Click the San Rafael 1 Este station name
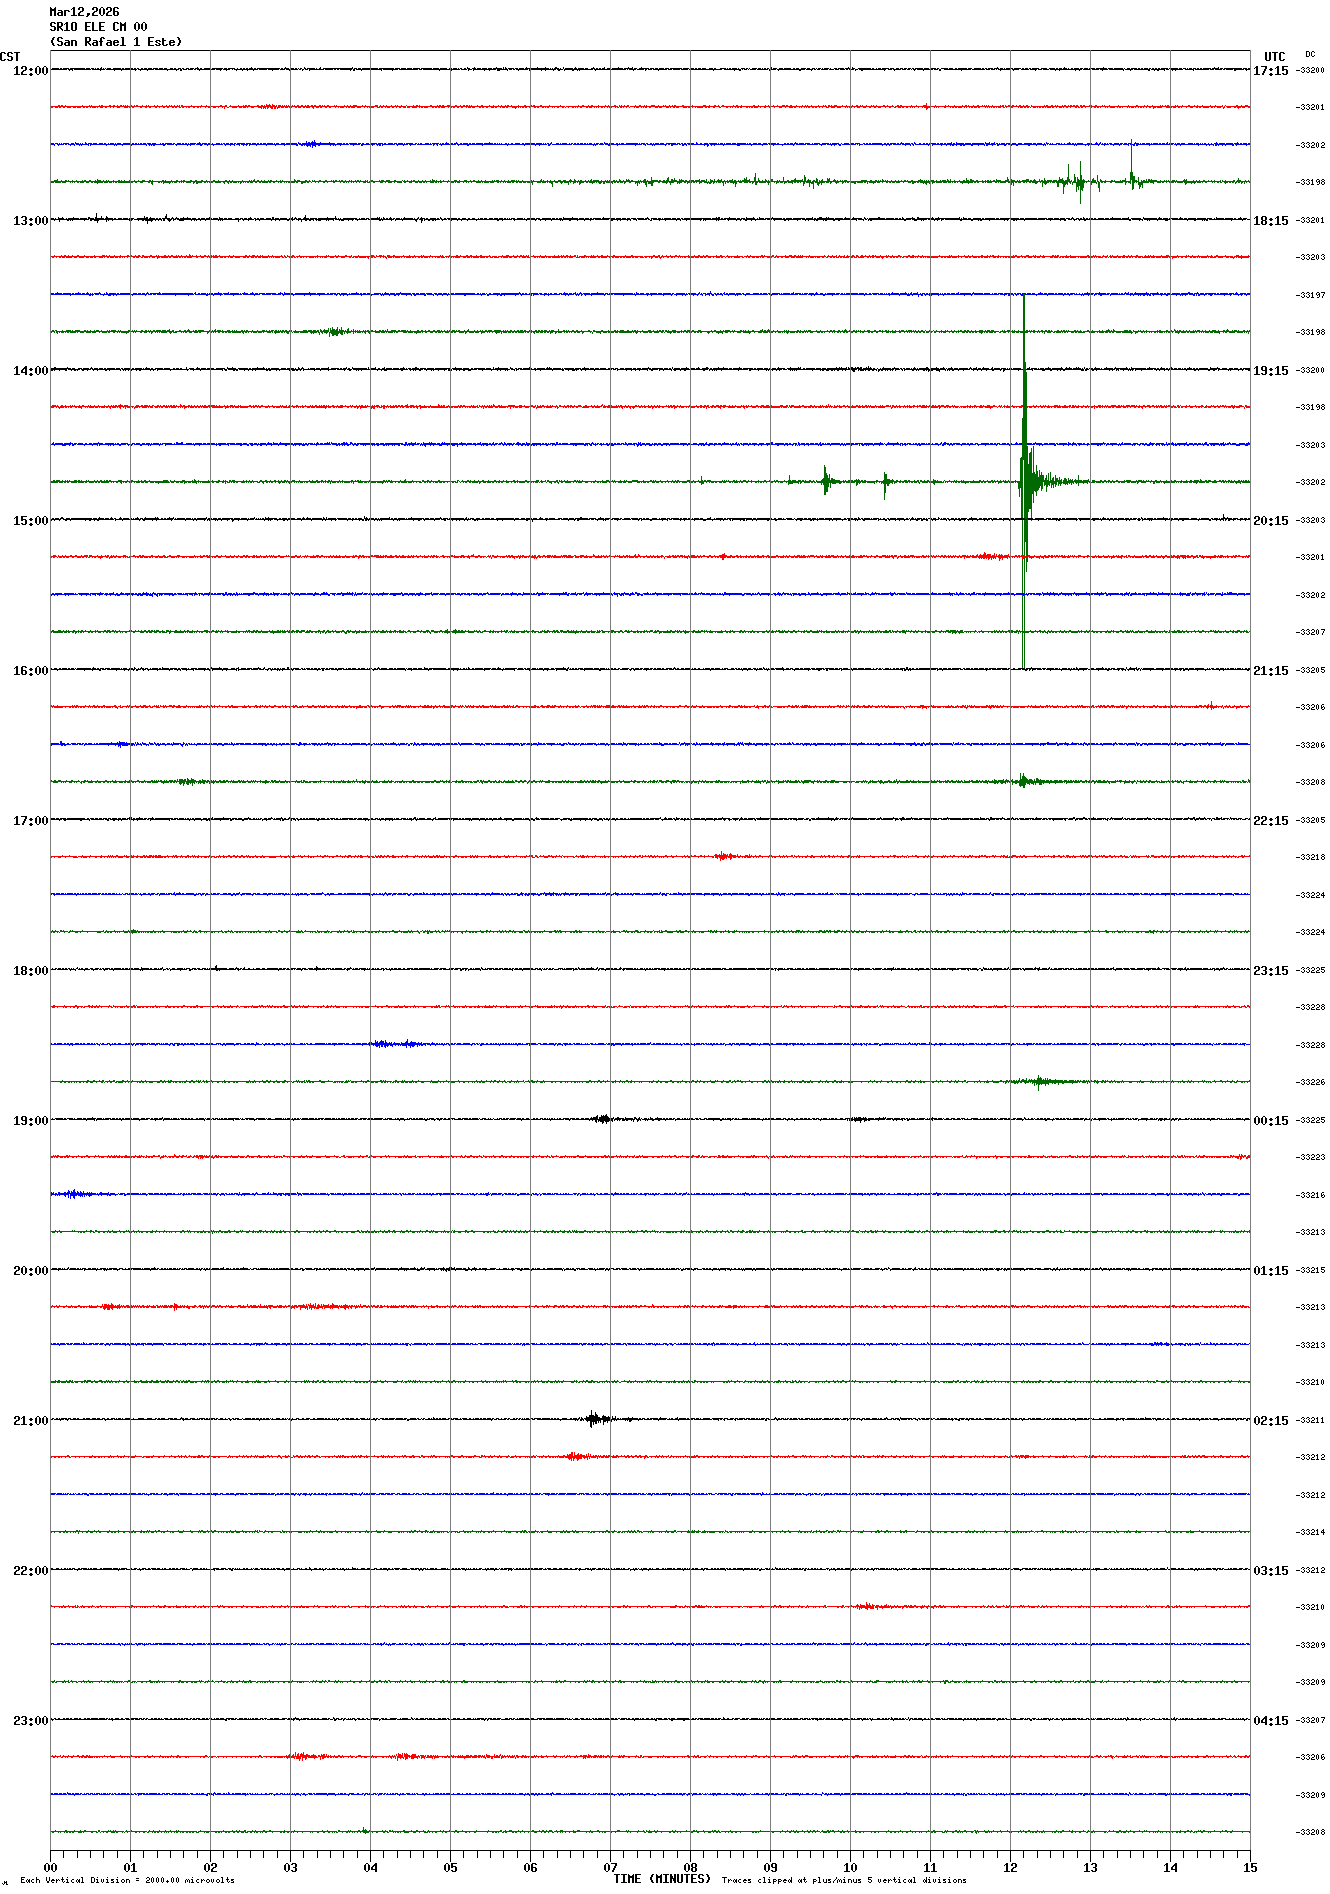 116,42
